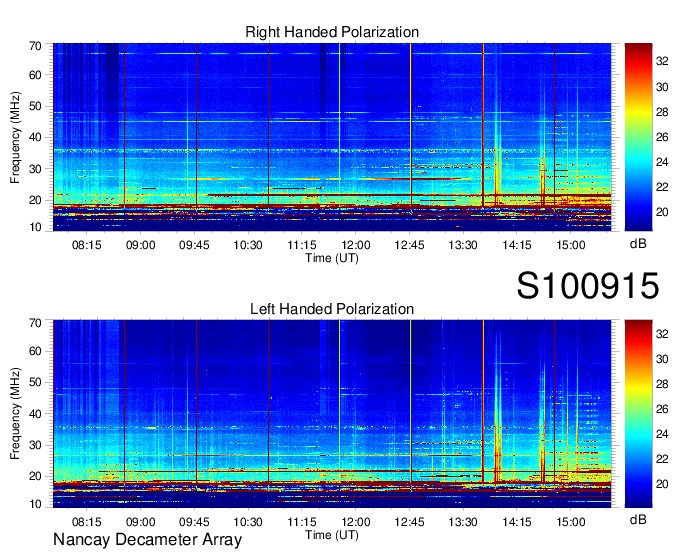Click the 10:30 time tick on Right Handed plot

click(x=248, y=245)
